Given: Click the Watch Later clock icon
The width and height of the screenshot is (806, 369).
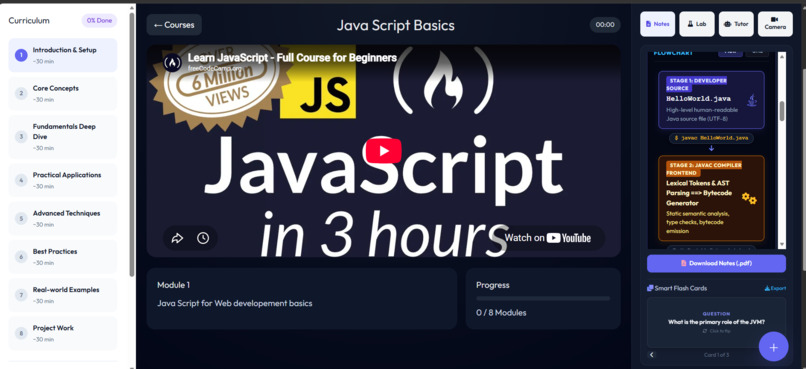Looking at the screenshot, I should point(203,238).
